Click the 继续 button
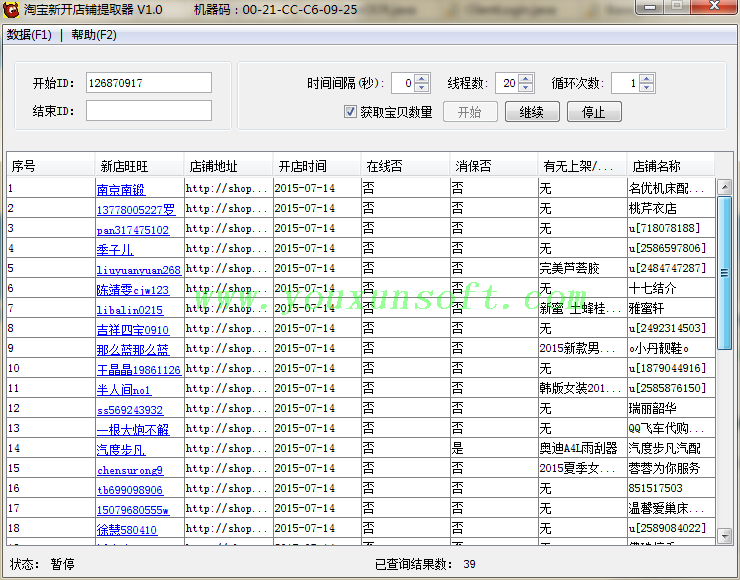This screenshot has width=740, height=580. click(x=532, y=112)
